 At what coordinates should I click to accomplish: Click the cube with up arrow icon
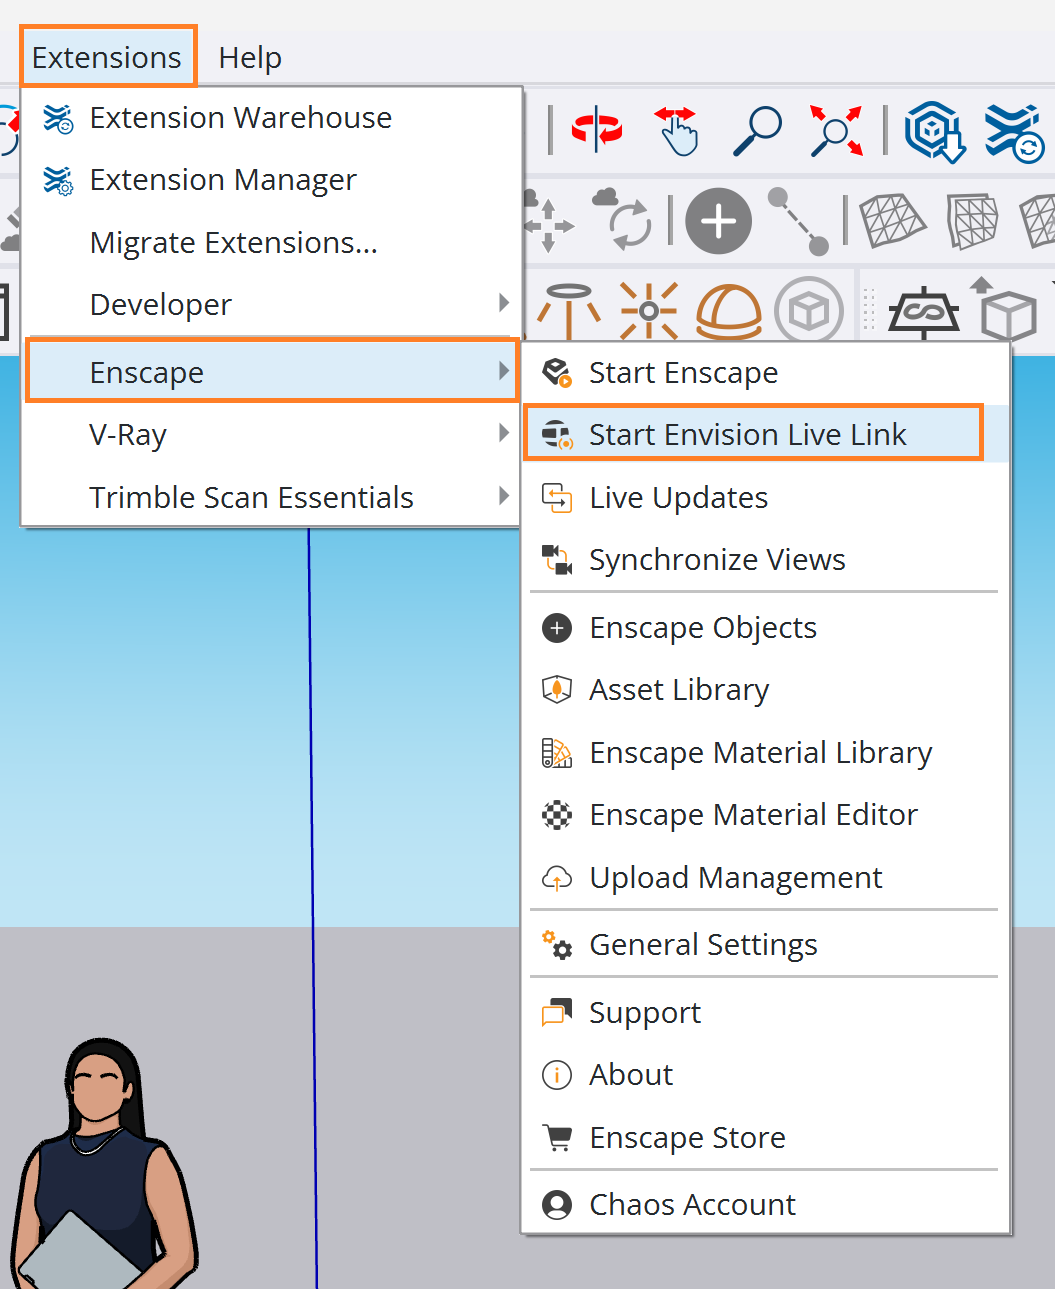click(1003, 310)
